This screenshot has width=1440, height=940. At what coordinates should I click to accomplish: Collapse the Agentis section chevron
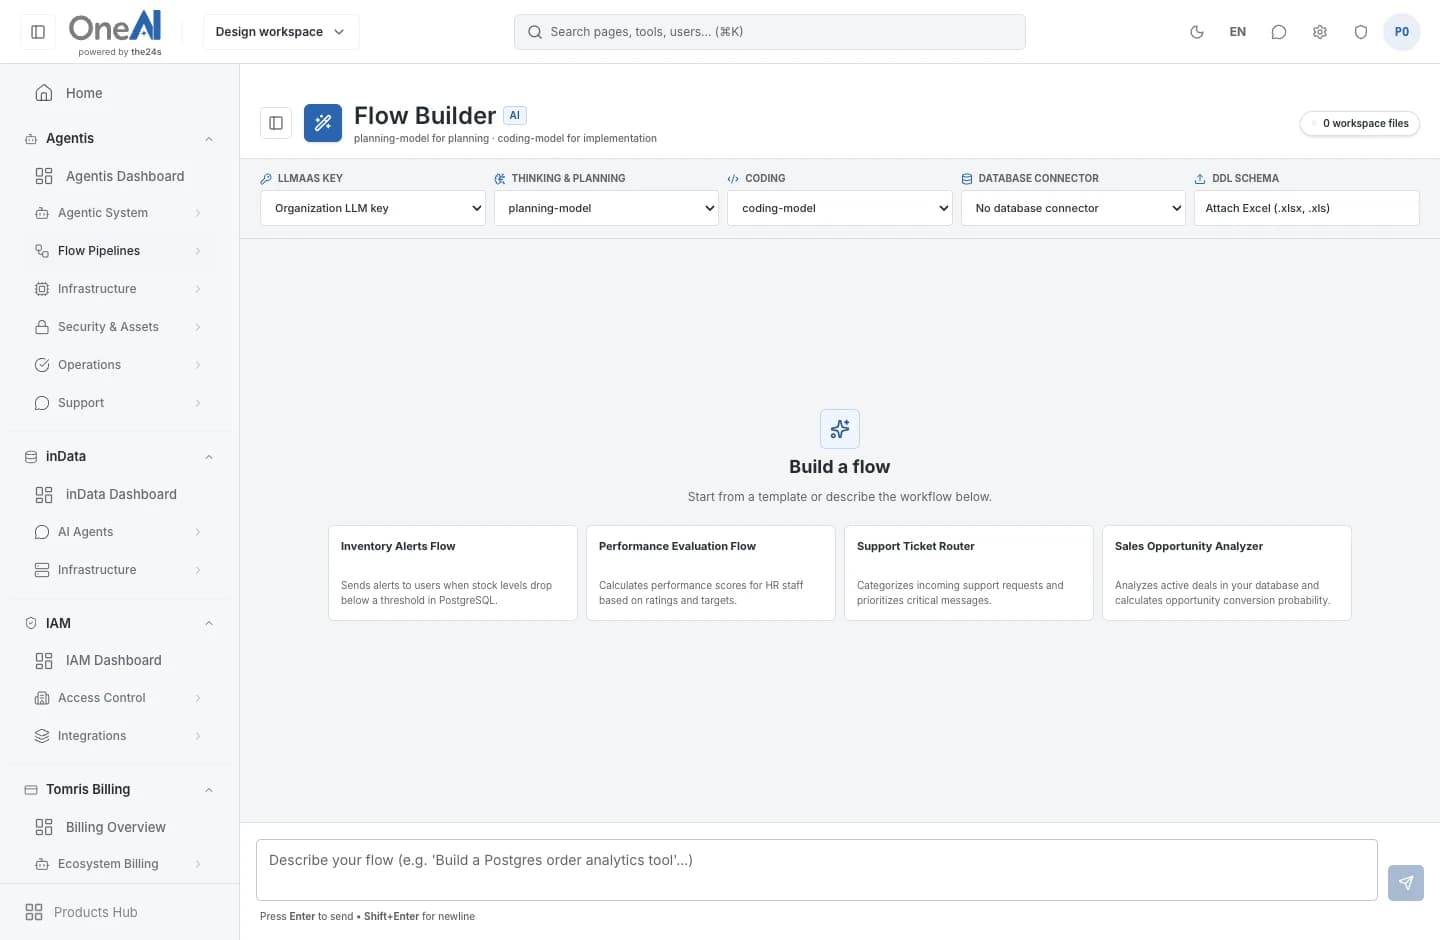click(x=209, y=139)
